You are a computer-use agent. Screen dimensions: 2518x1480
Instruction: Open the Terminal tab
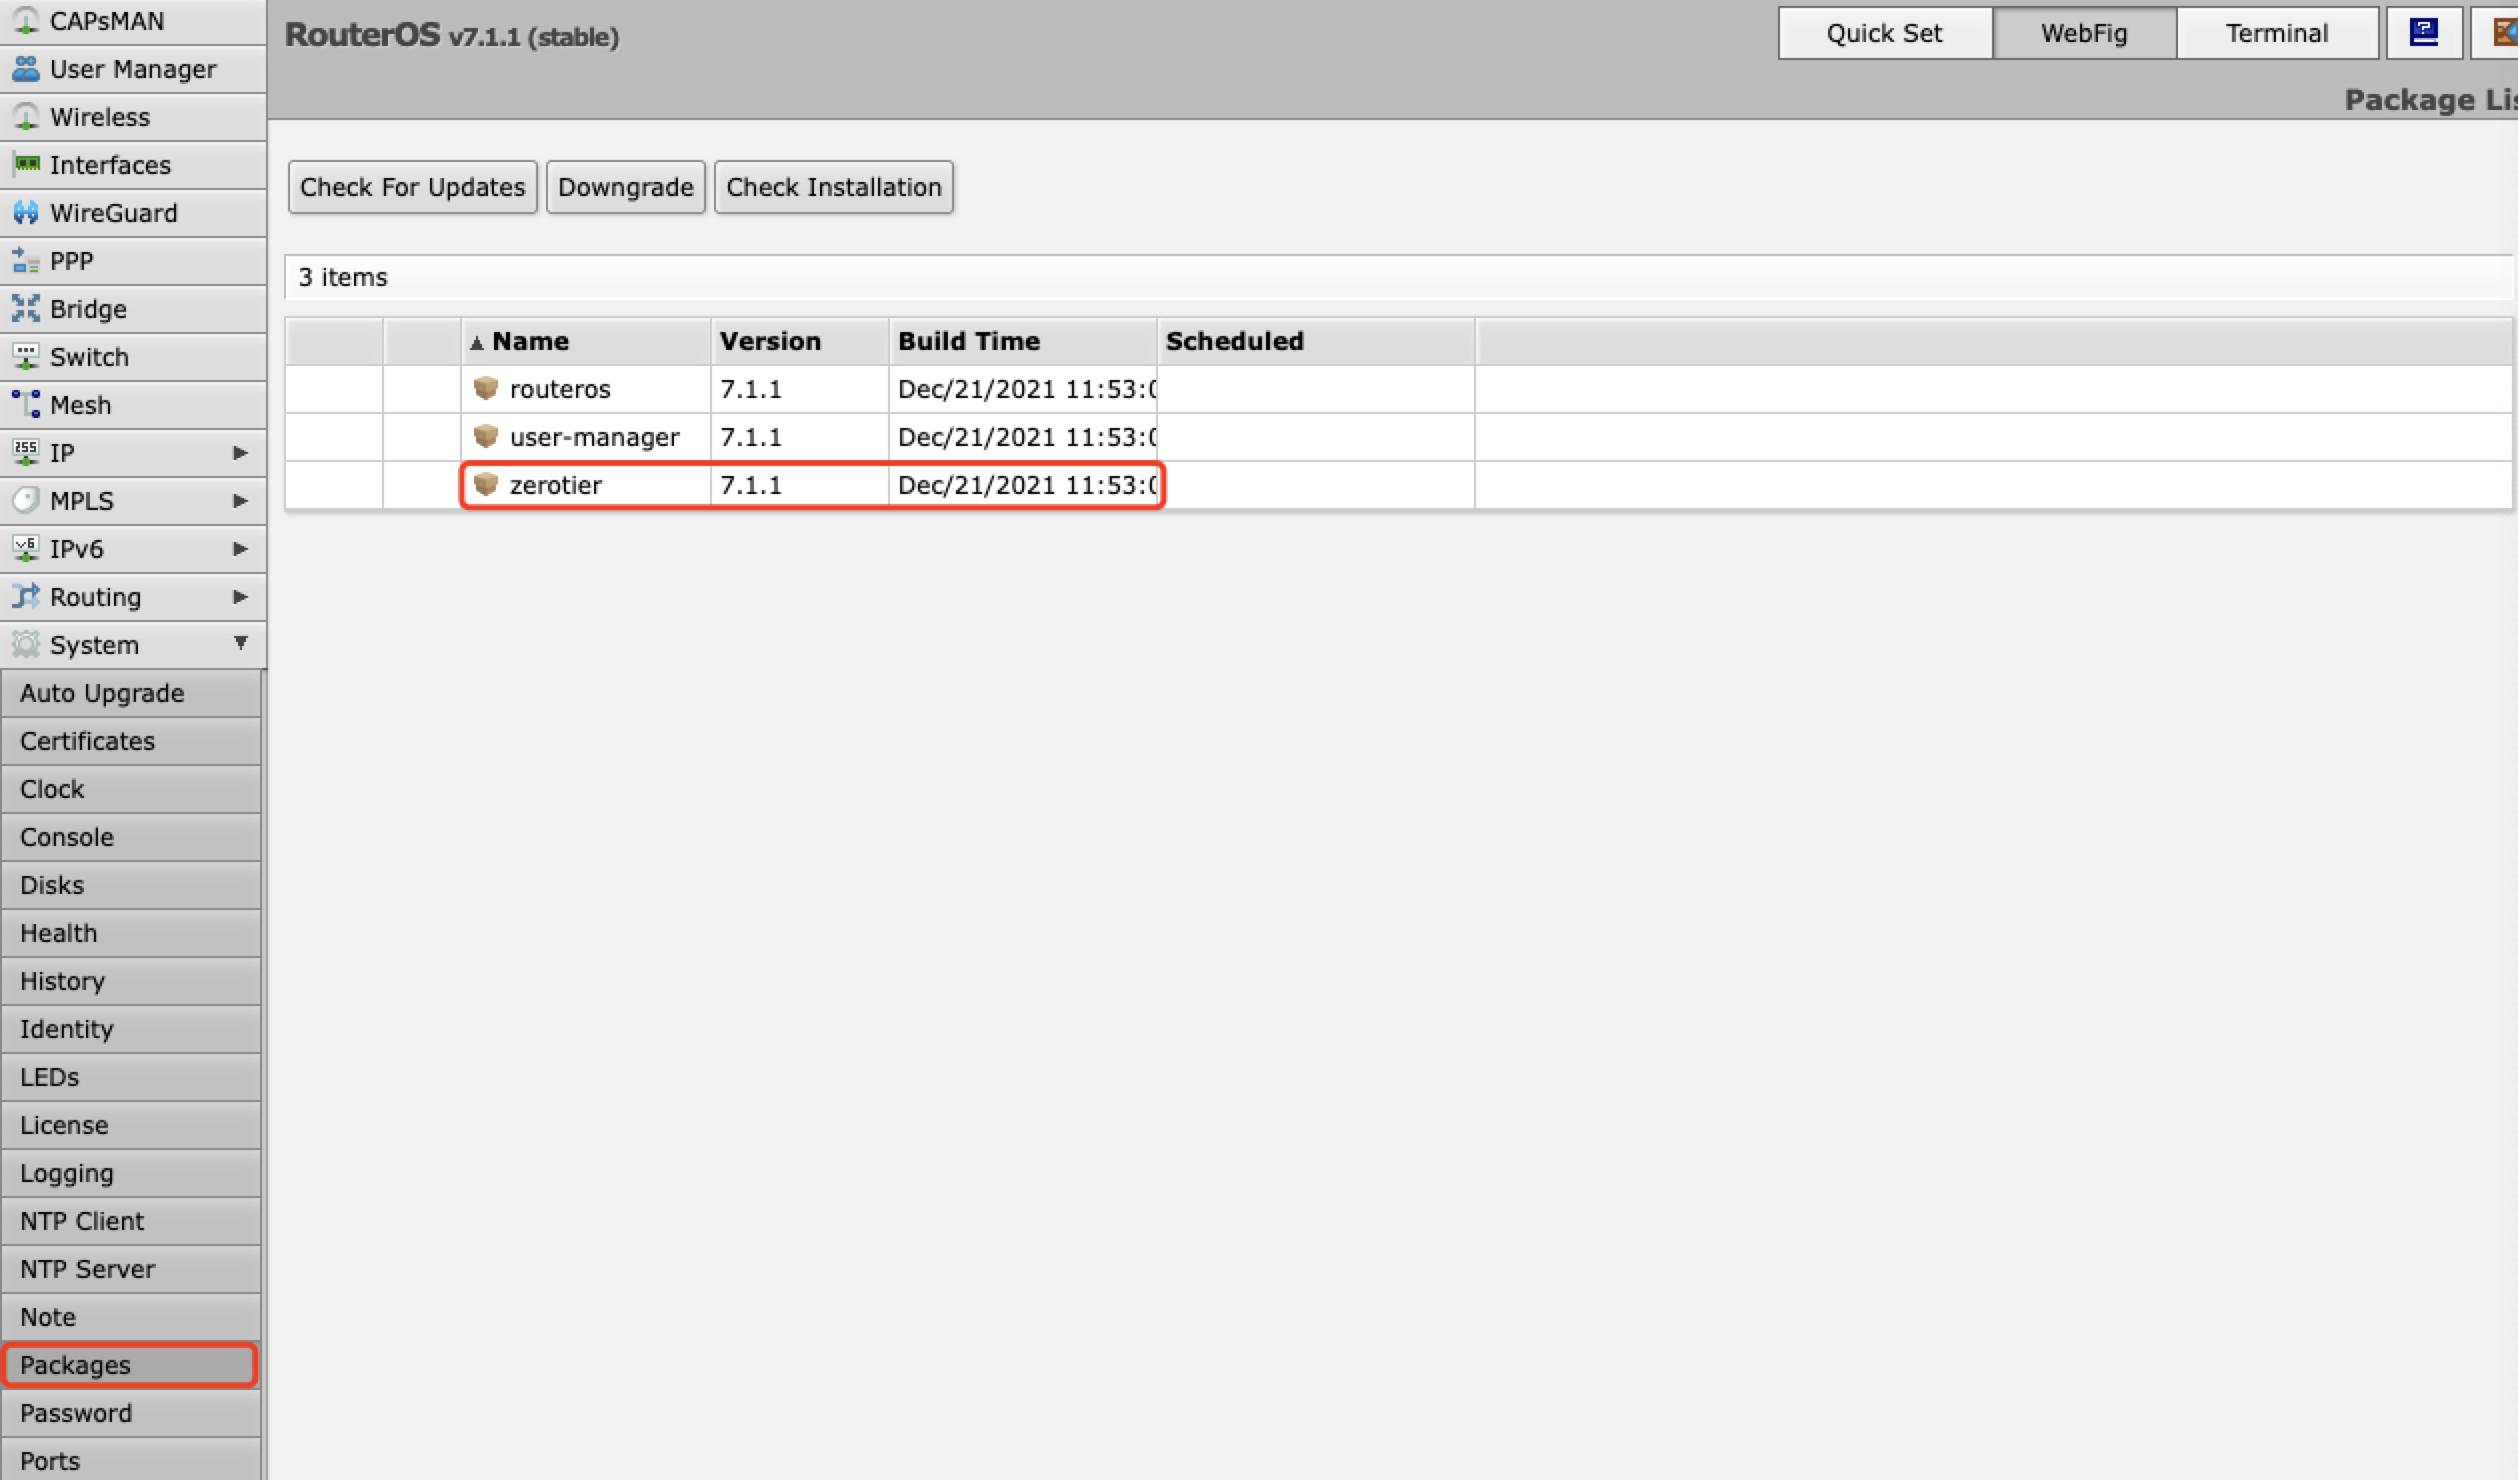(2277, 32)
